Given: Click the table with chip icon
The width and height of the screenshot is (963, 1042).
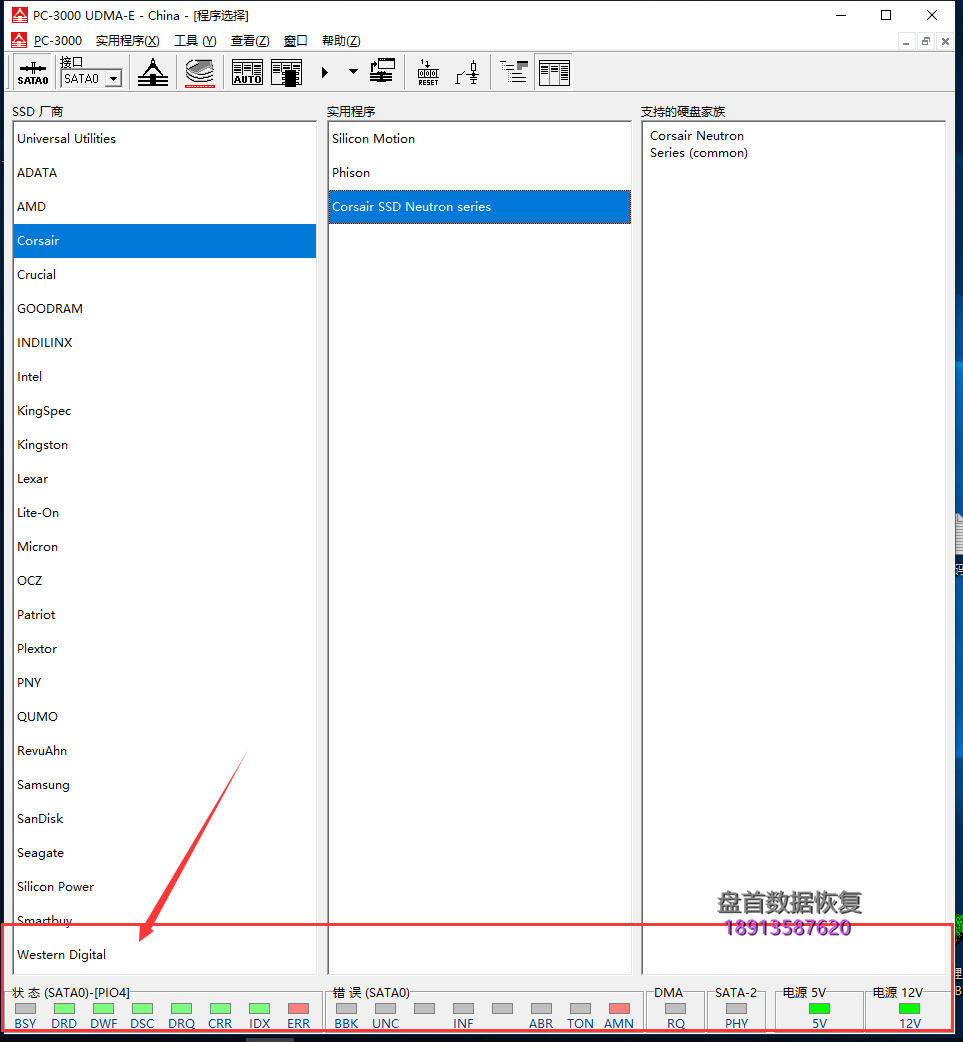Looking at the screenshot, I should pos(286,72).
